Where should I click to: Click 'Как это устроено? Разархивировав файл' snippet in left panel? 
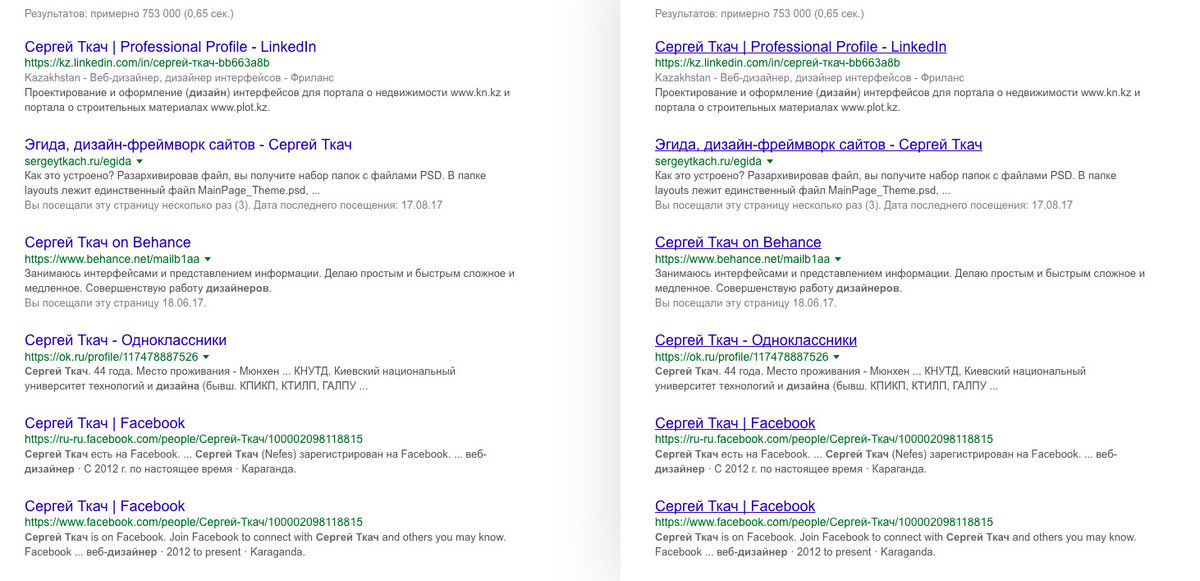[255, 182]
